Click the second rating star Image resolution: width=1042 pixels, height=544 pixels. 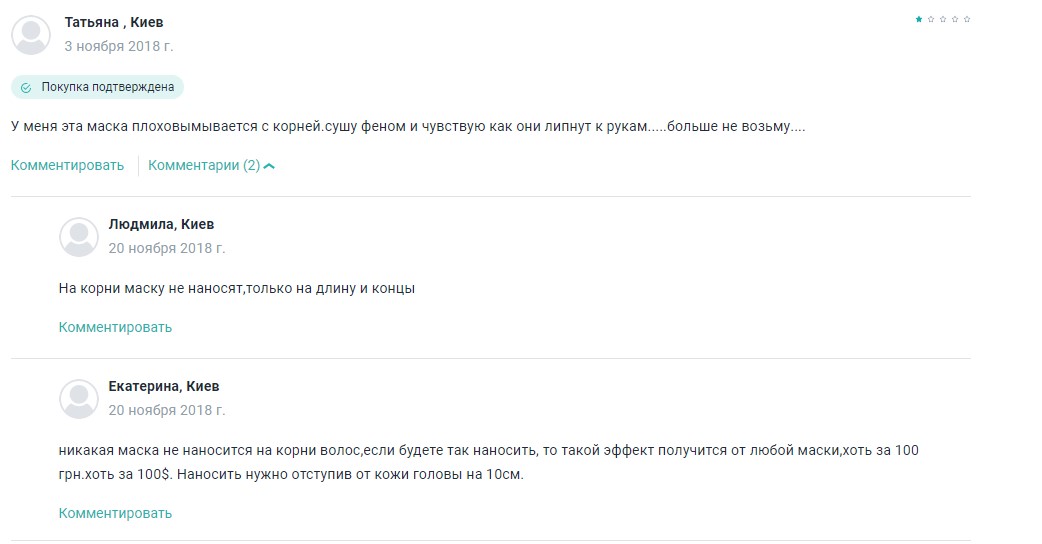[931, 19]
